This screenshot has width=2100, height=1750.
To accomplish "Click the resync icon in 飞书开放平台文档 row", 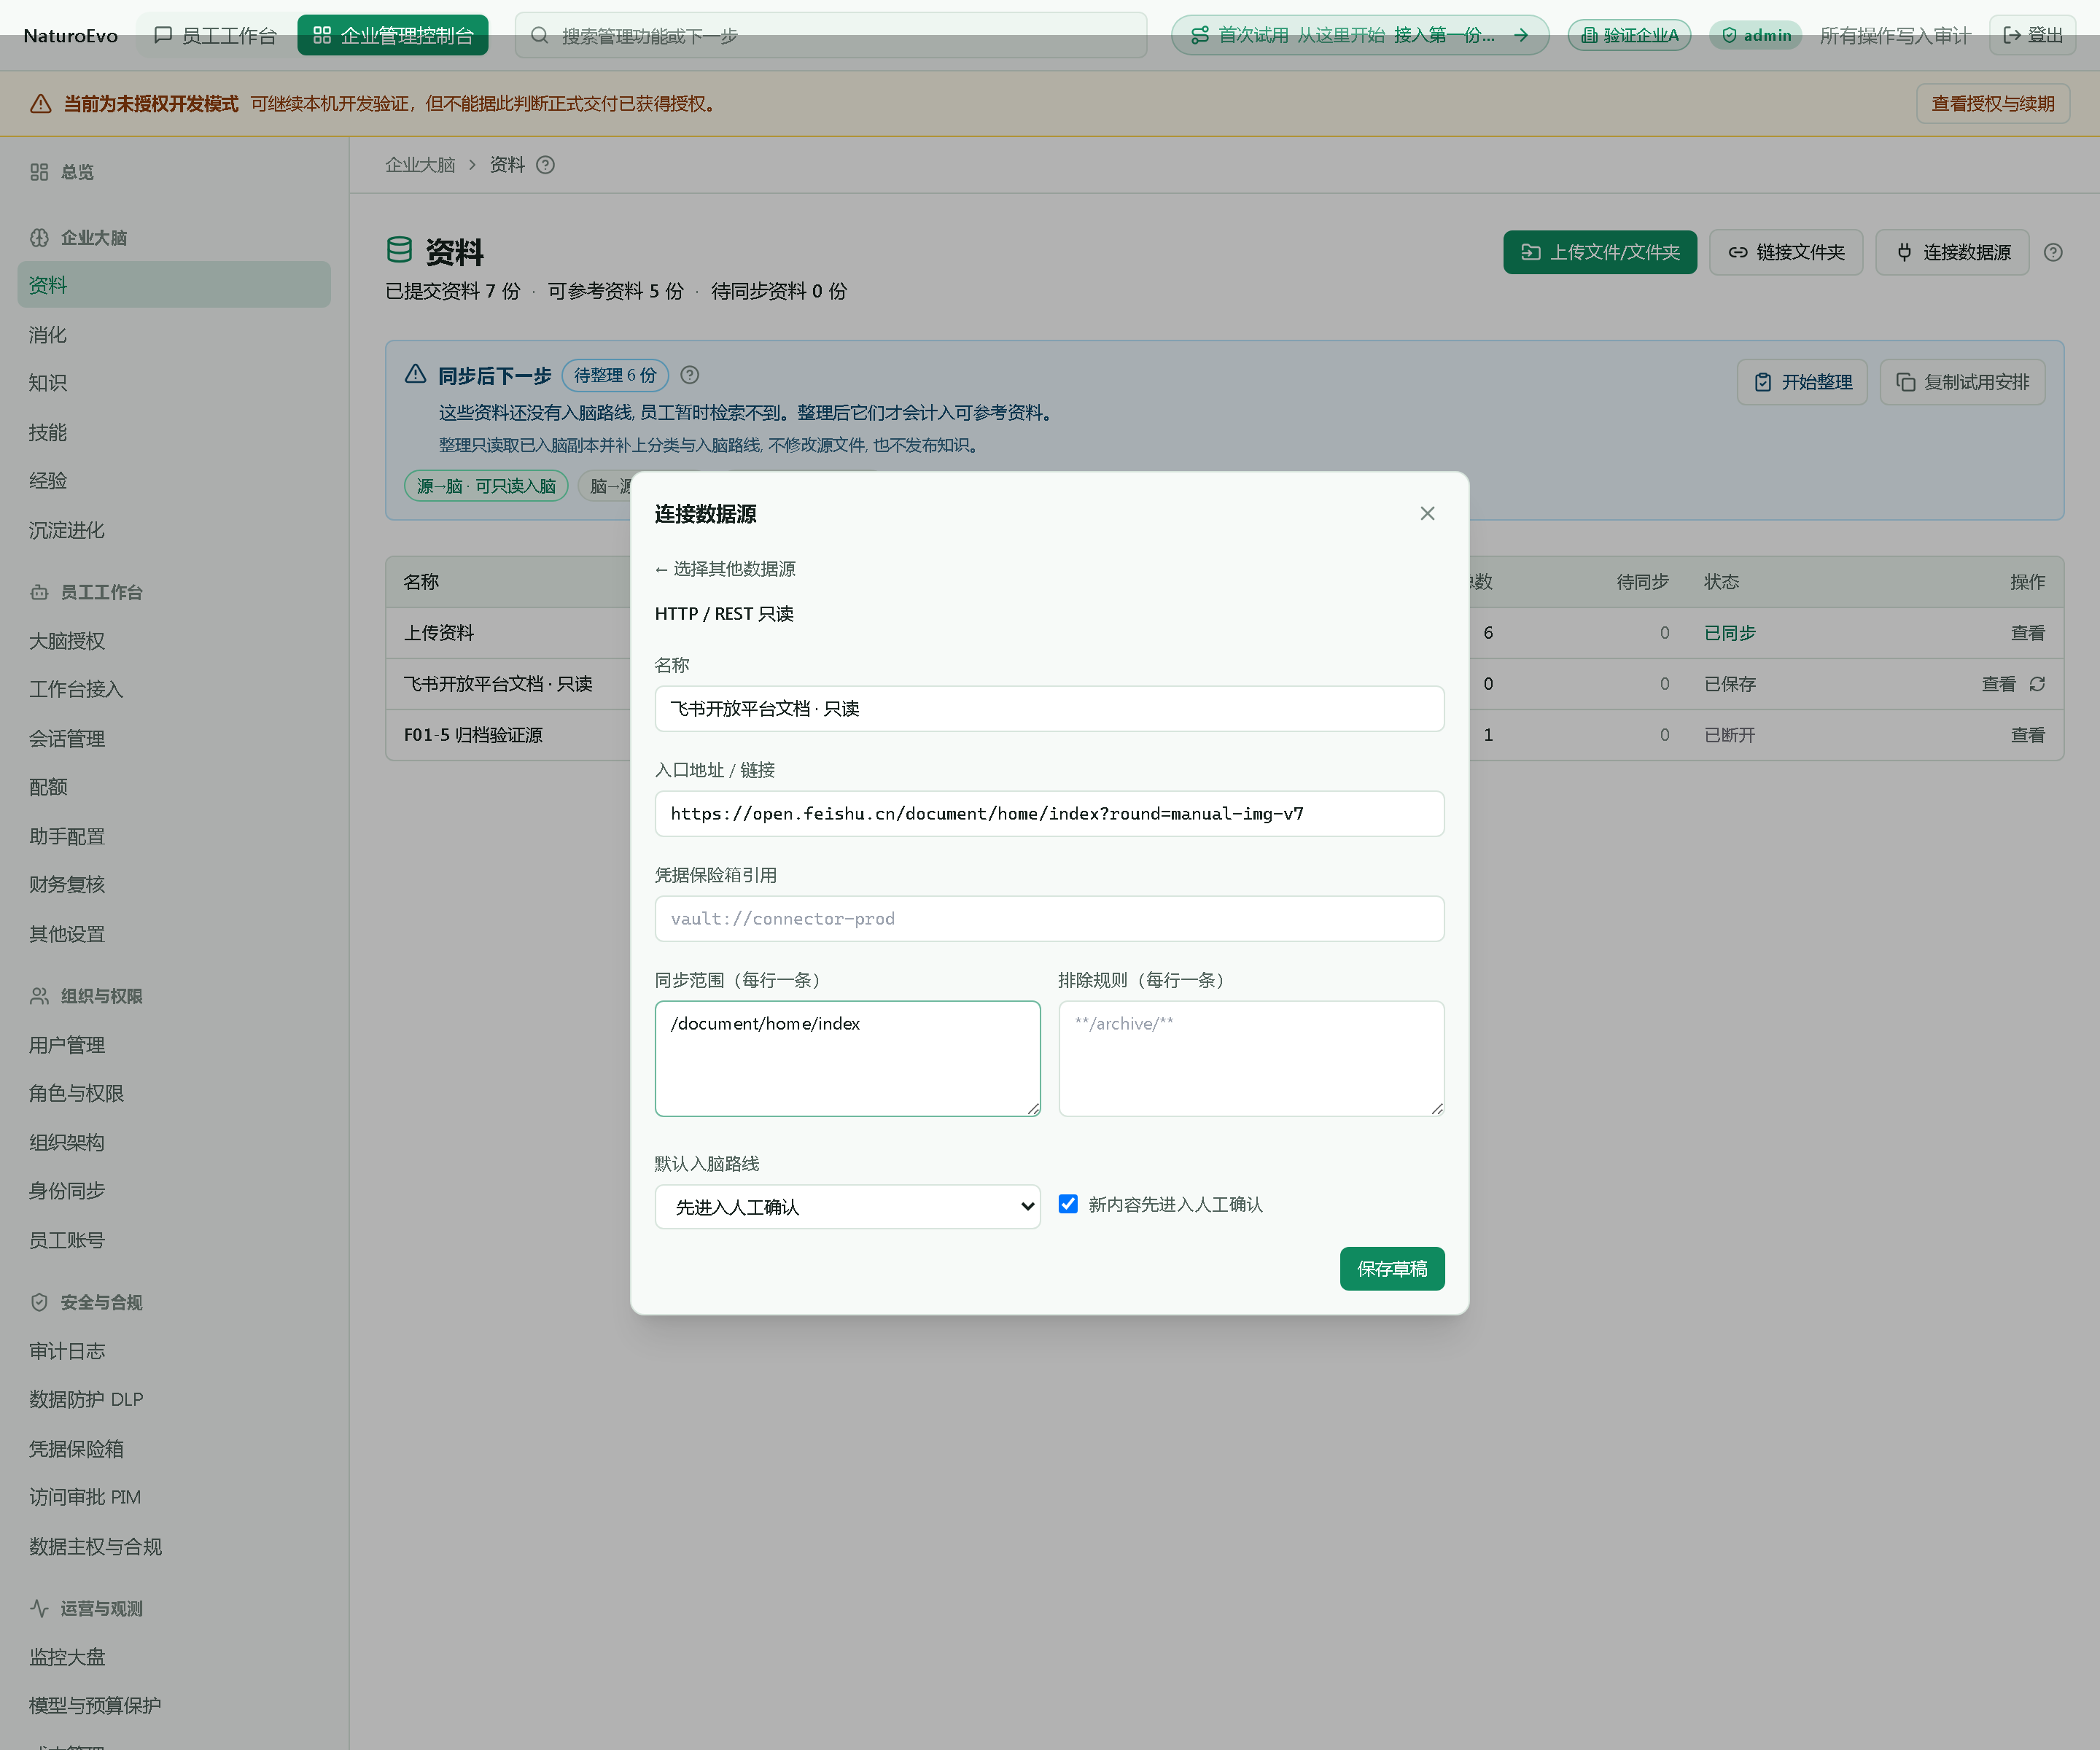I will [x=2037, y=684].
